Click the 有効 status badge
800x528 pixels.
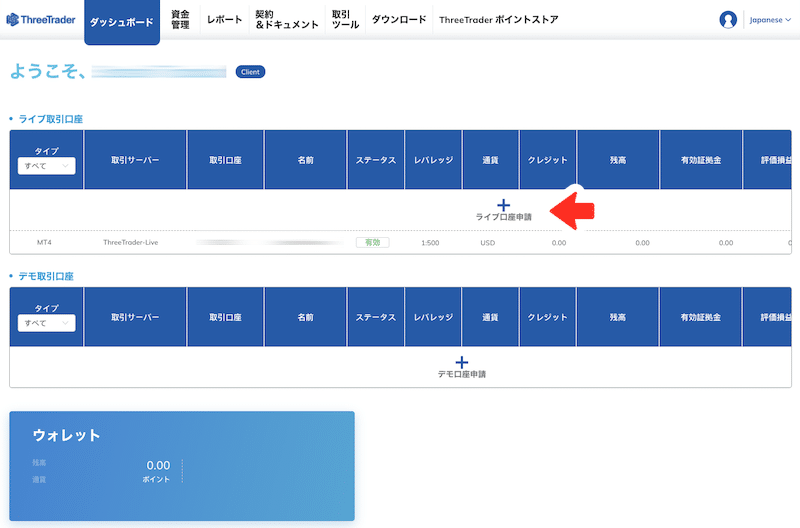(x=372, y=242)
